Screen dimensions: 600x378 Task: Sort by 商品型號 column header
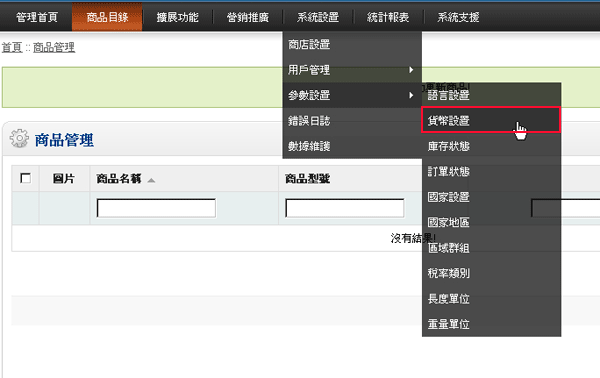(x=307, y=179)
